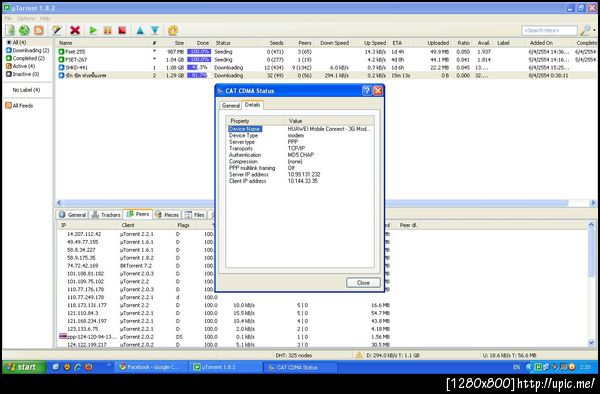Screen dimensions: 600x394
Task: Move torrent up the queue with the up arrow
Action: (x=140, y=30)
